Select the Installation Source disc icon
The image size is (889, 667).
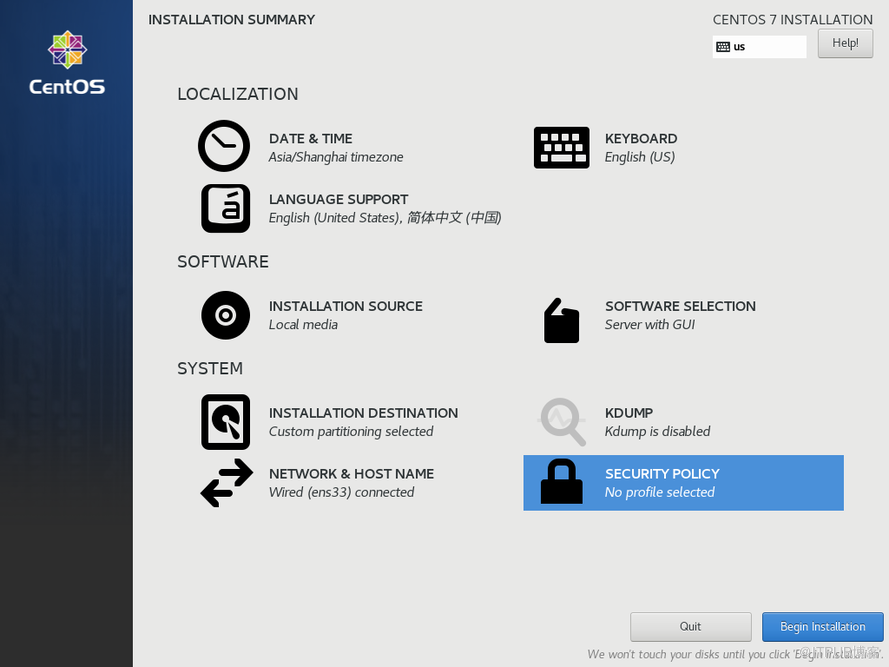(x=225, y=316)
